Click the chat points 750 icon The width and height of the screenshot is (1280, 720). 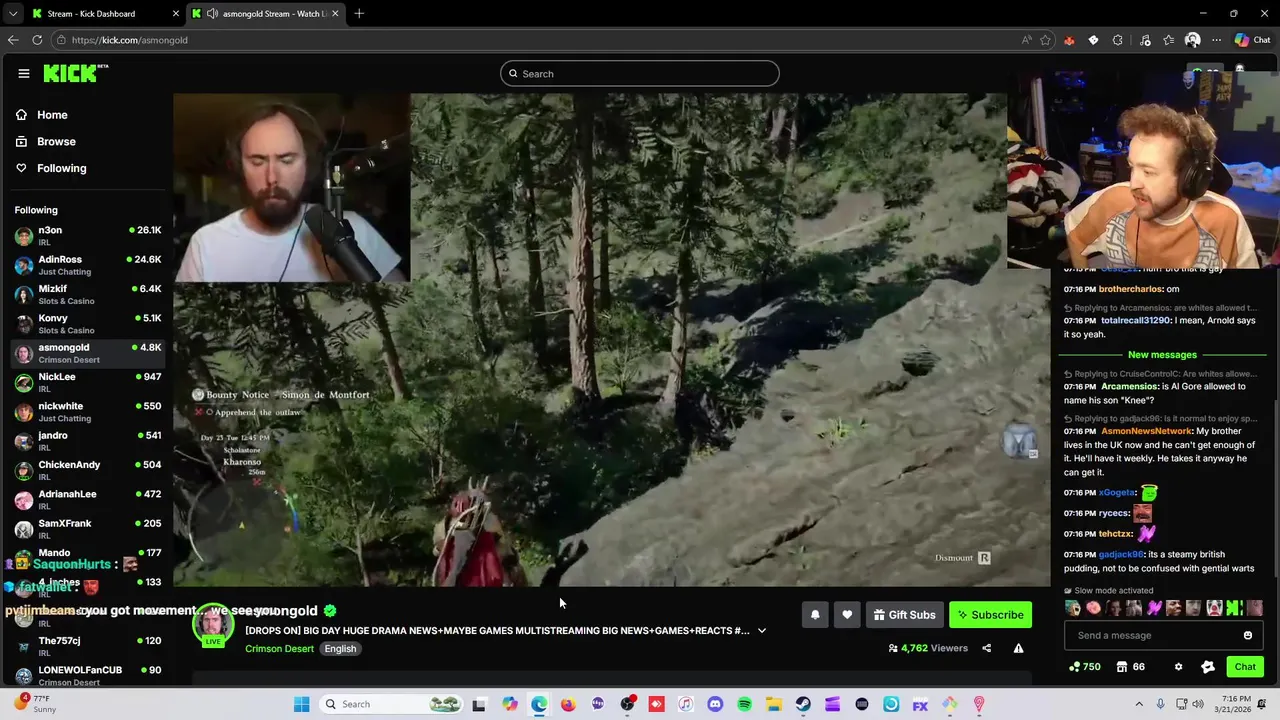pos(1085,667)
